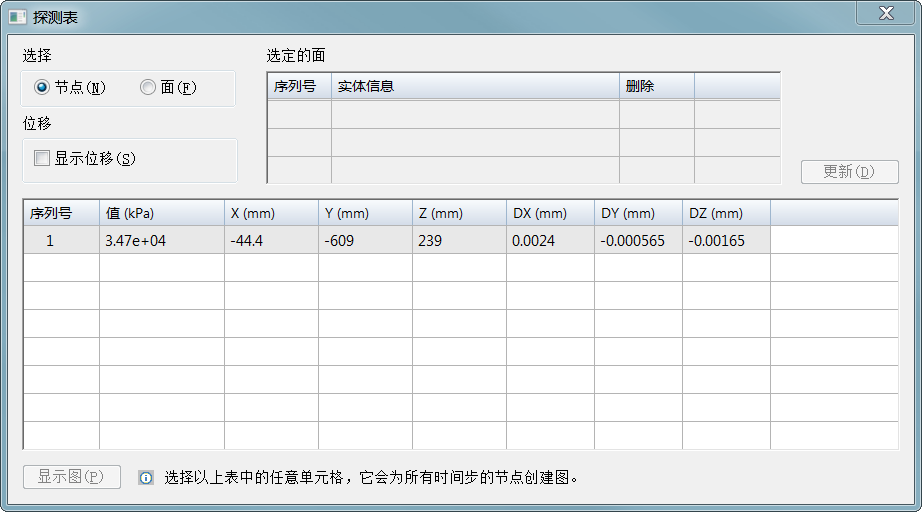Click the DX cell showing 0.0024

pos(550,241)
